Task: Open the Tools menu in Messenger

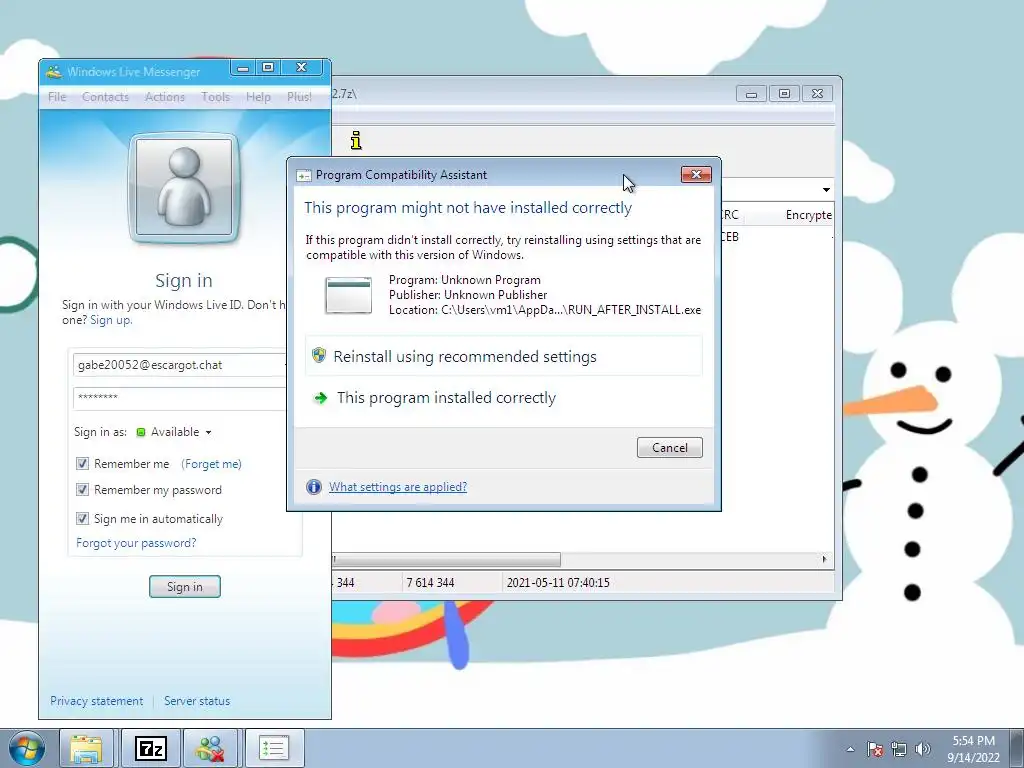Action: (x=216, y=97)
